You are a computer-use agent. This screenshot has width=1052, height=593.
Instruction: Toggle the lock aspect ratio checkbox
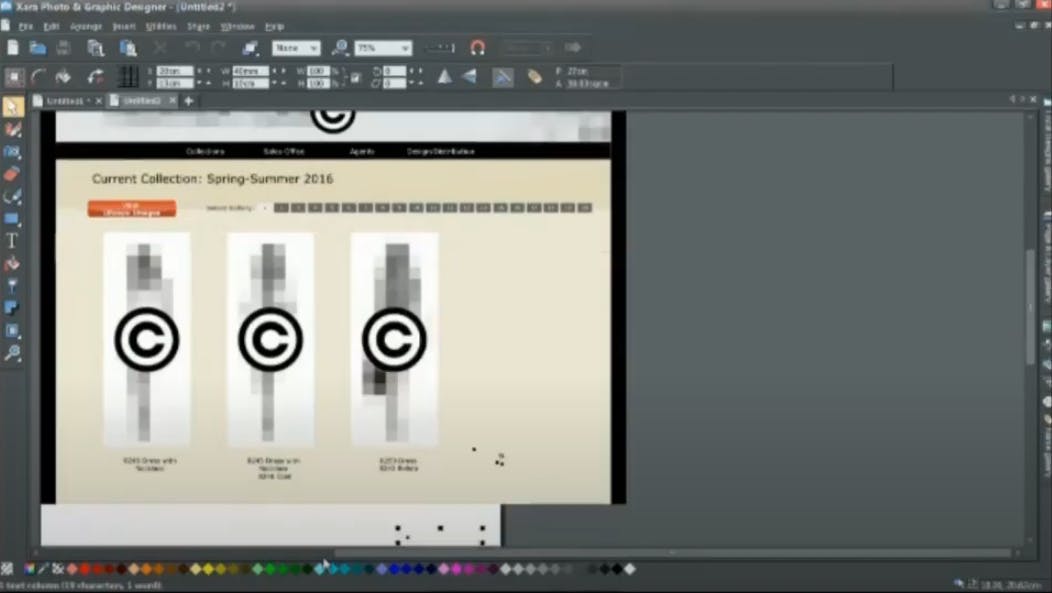coord(355,77)
